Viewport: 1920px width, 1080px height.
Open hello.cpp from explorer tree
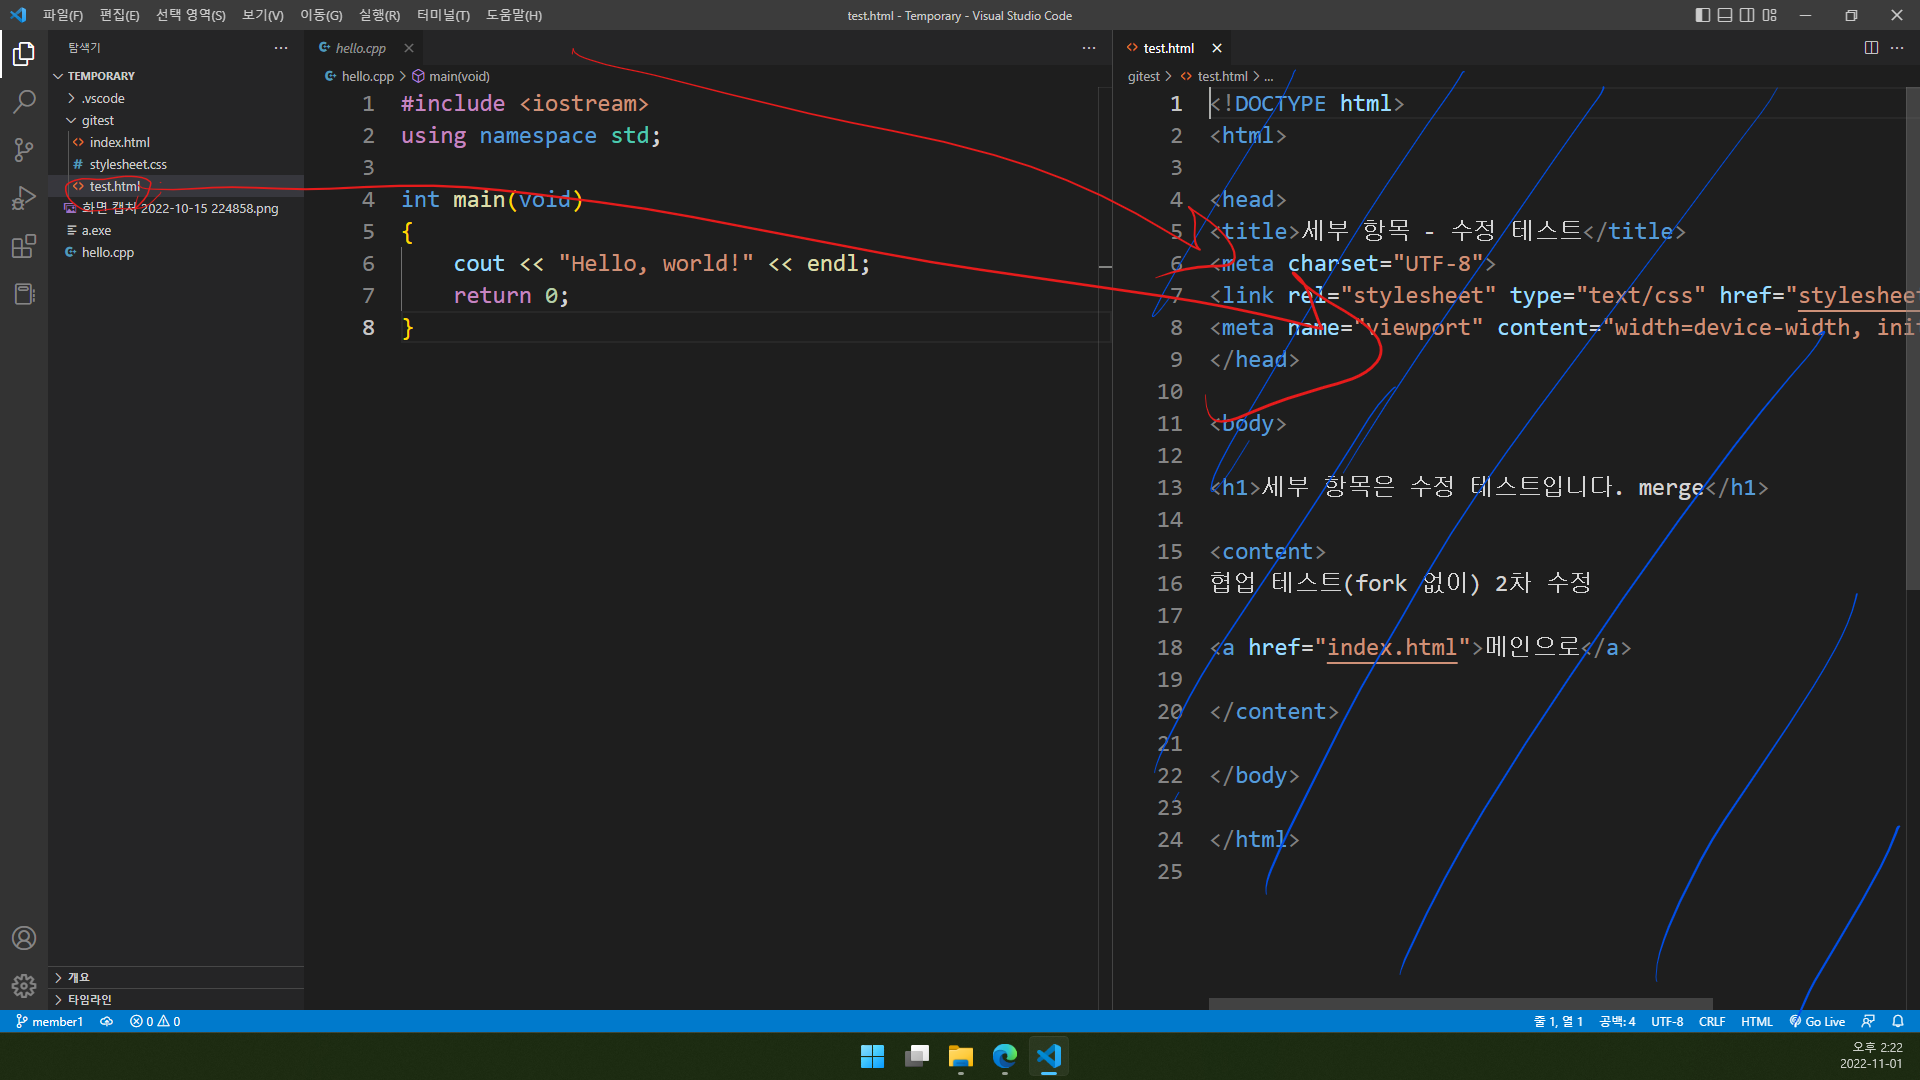[176, 252]
